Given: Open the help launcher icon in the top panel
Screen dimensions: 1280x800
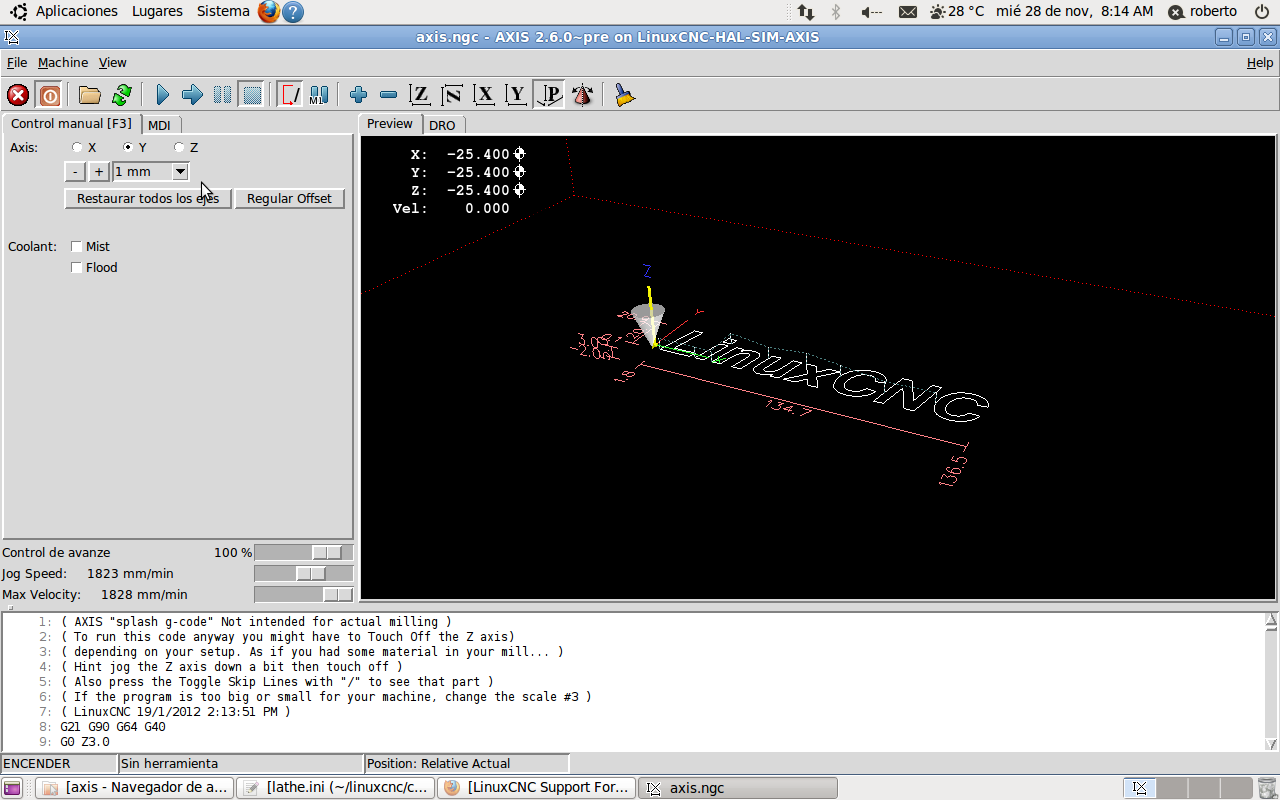Looking at the screenshot, I should 292,12.
